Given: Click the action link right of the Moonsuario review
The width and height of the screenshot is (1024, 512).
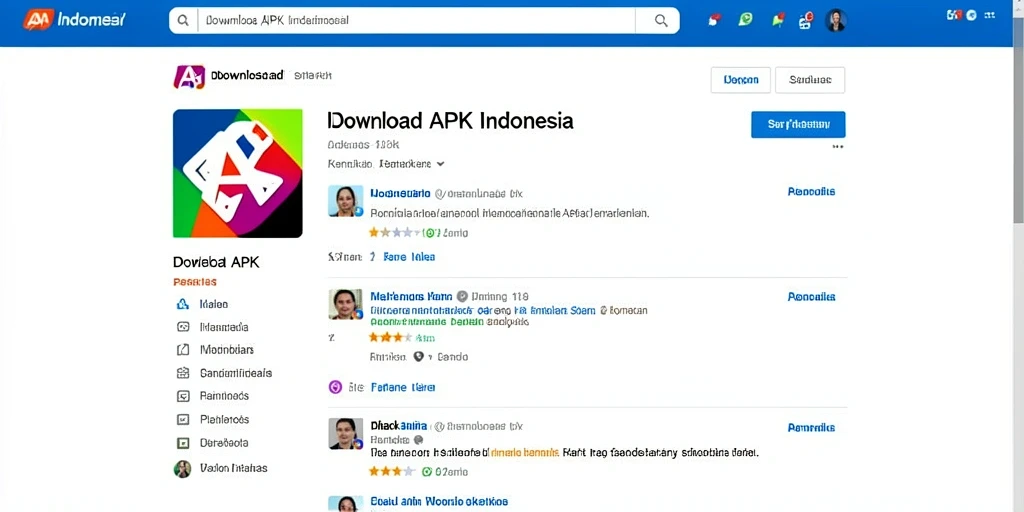Looking at the screenshot, I should 811,192.
